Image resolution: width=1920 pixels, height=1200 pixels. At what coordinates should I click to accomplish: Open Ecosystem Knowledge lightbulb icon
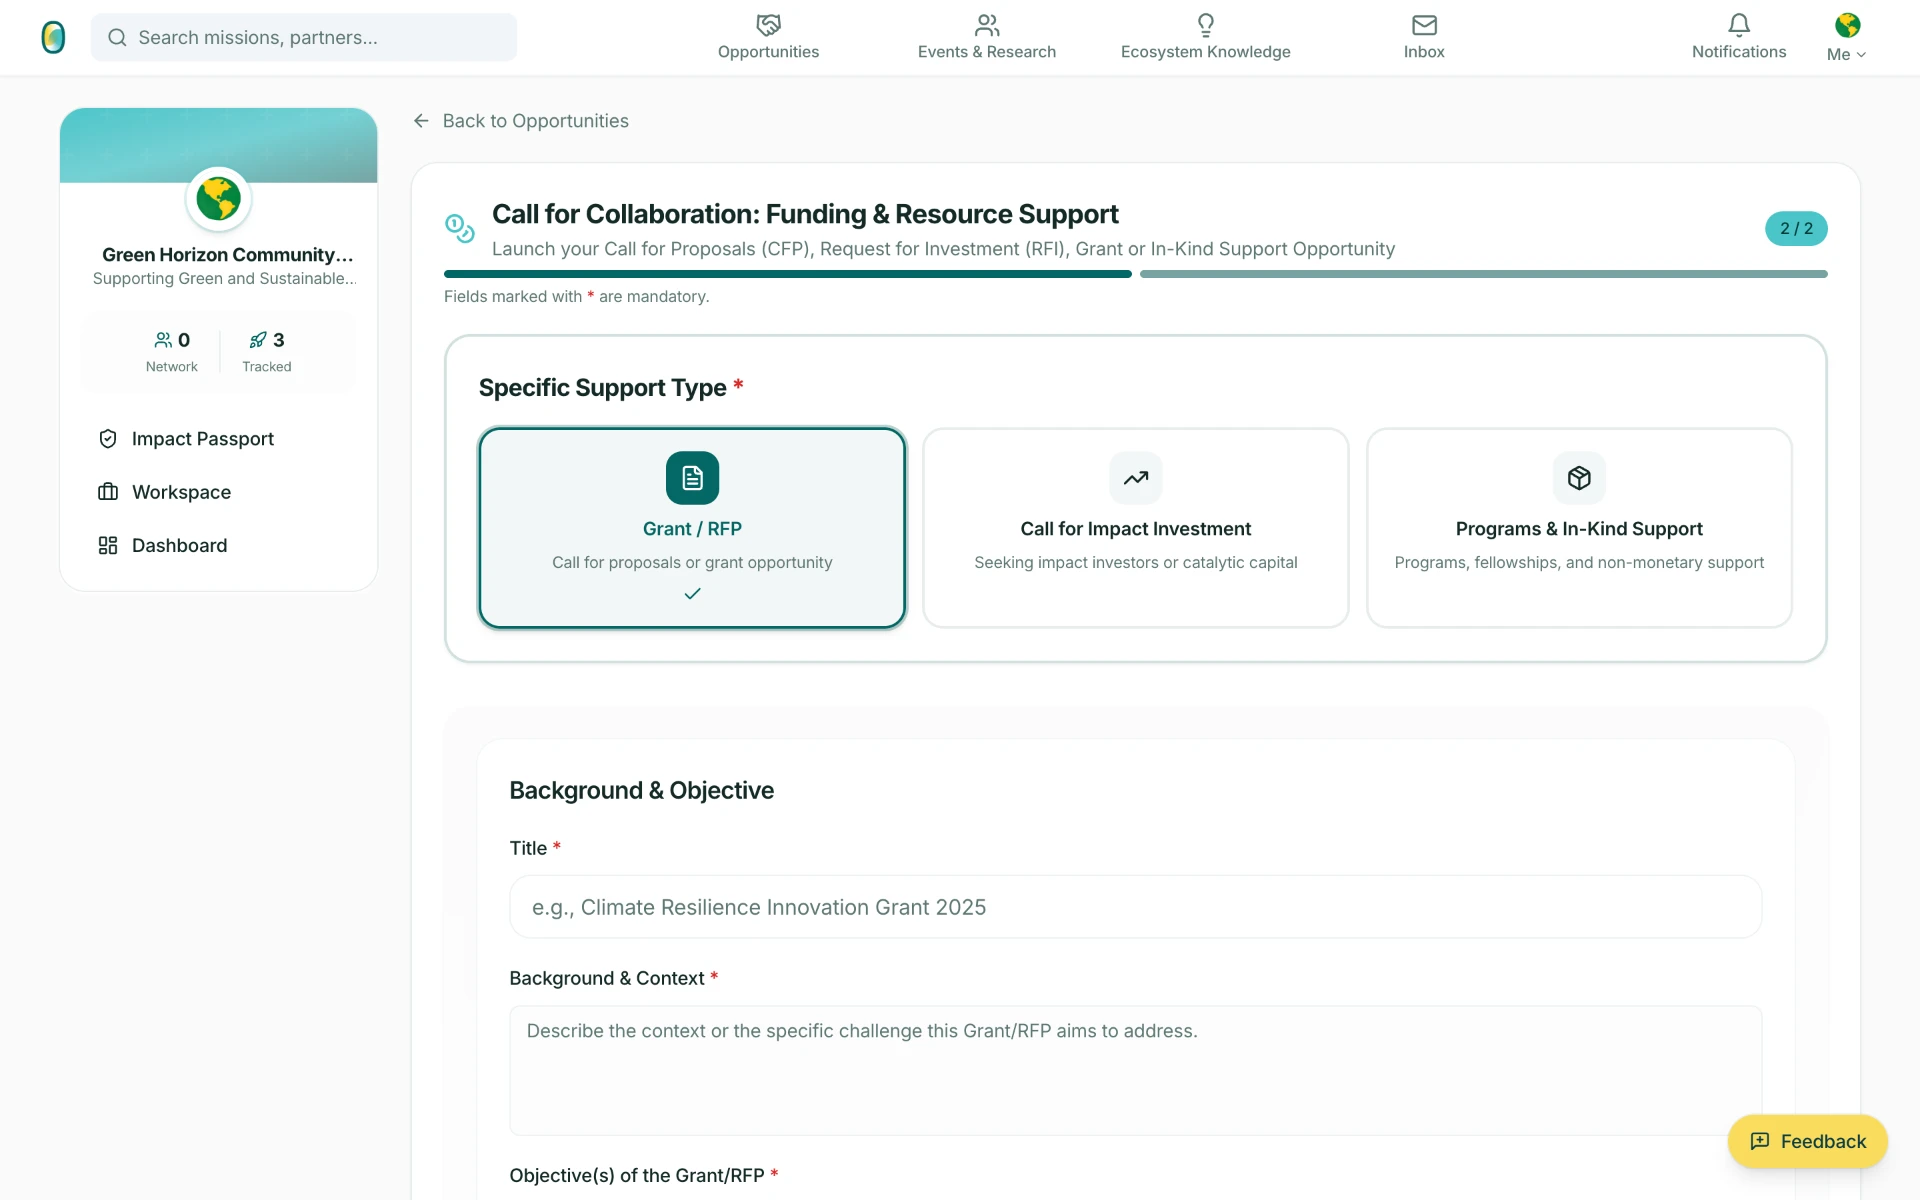coord(1206,24)
